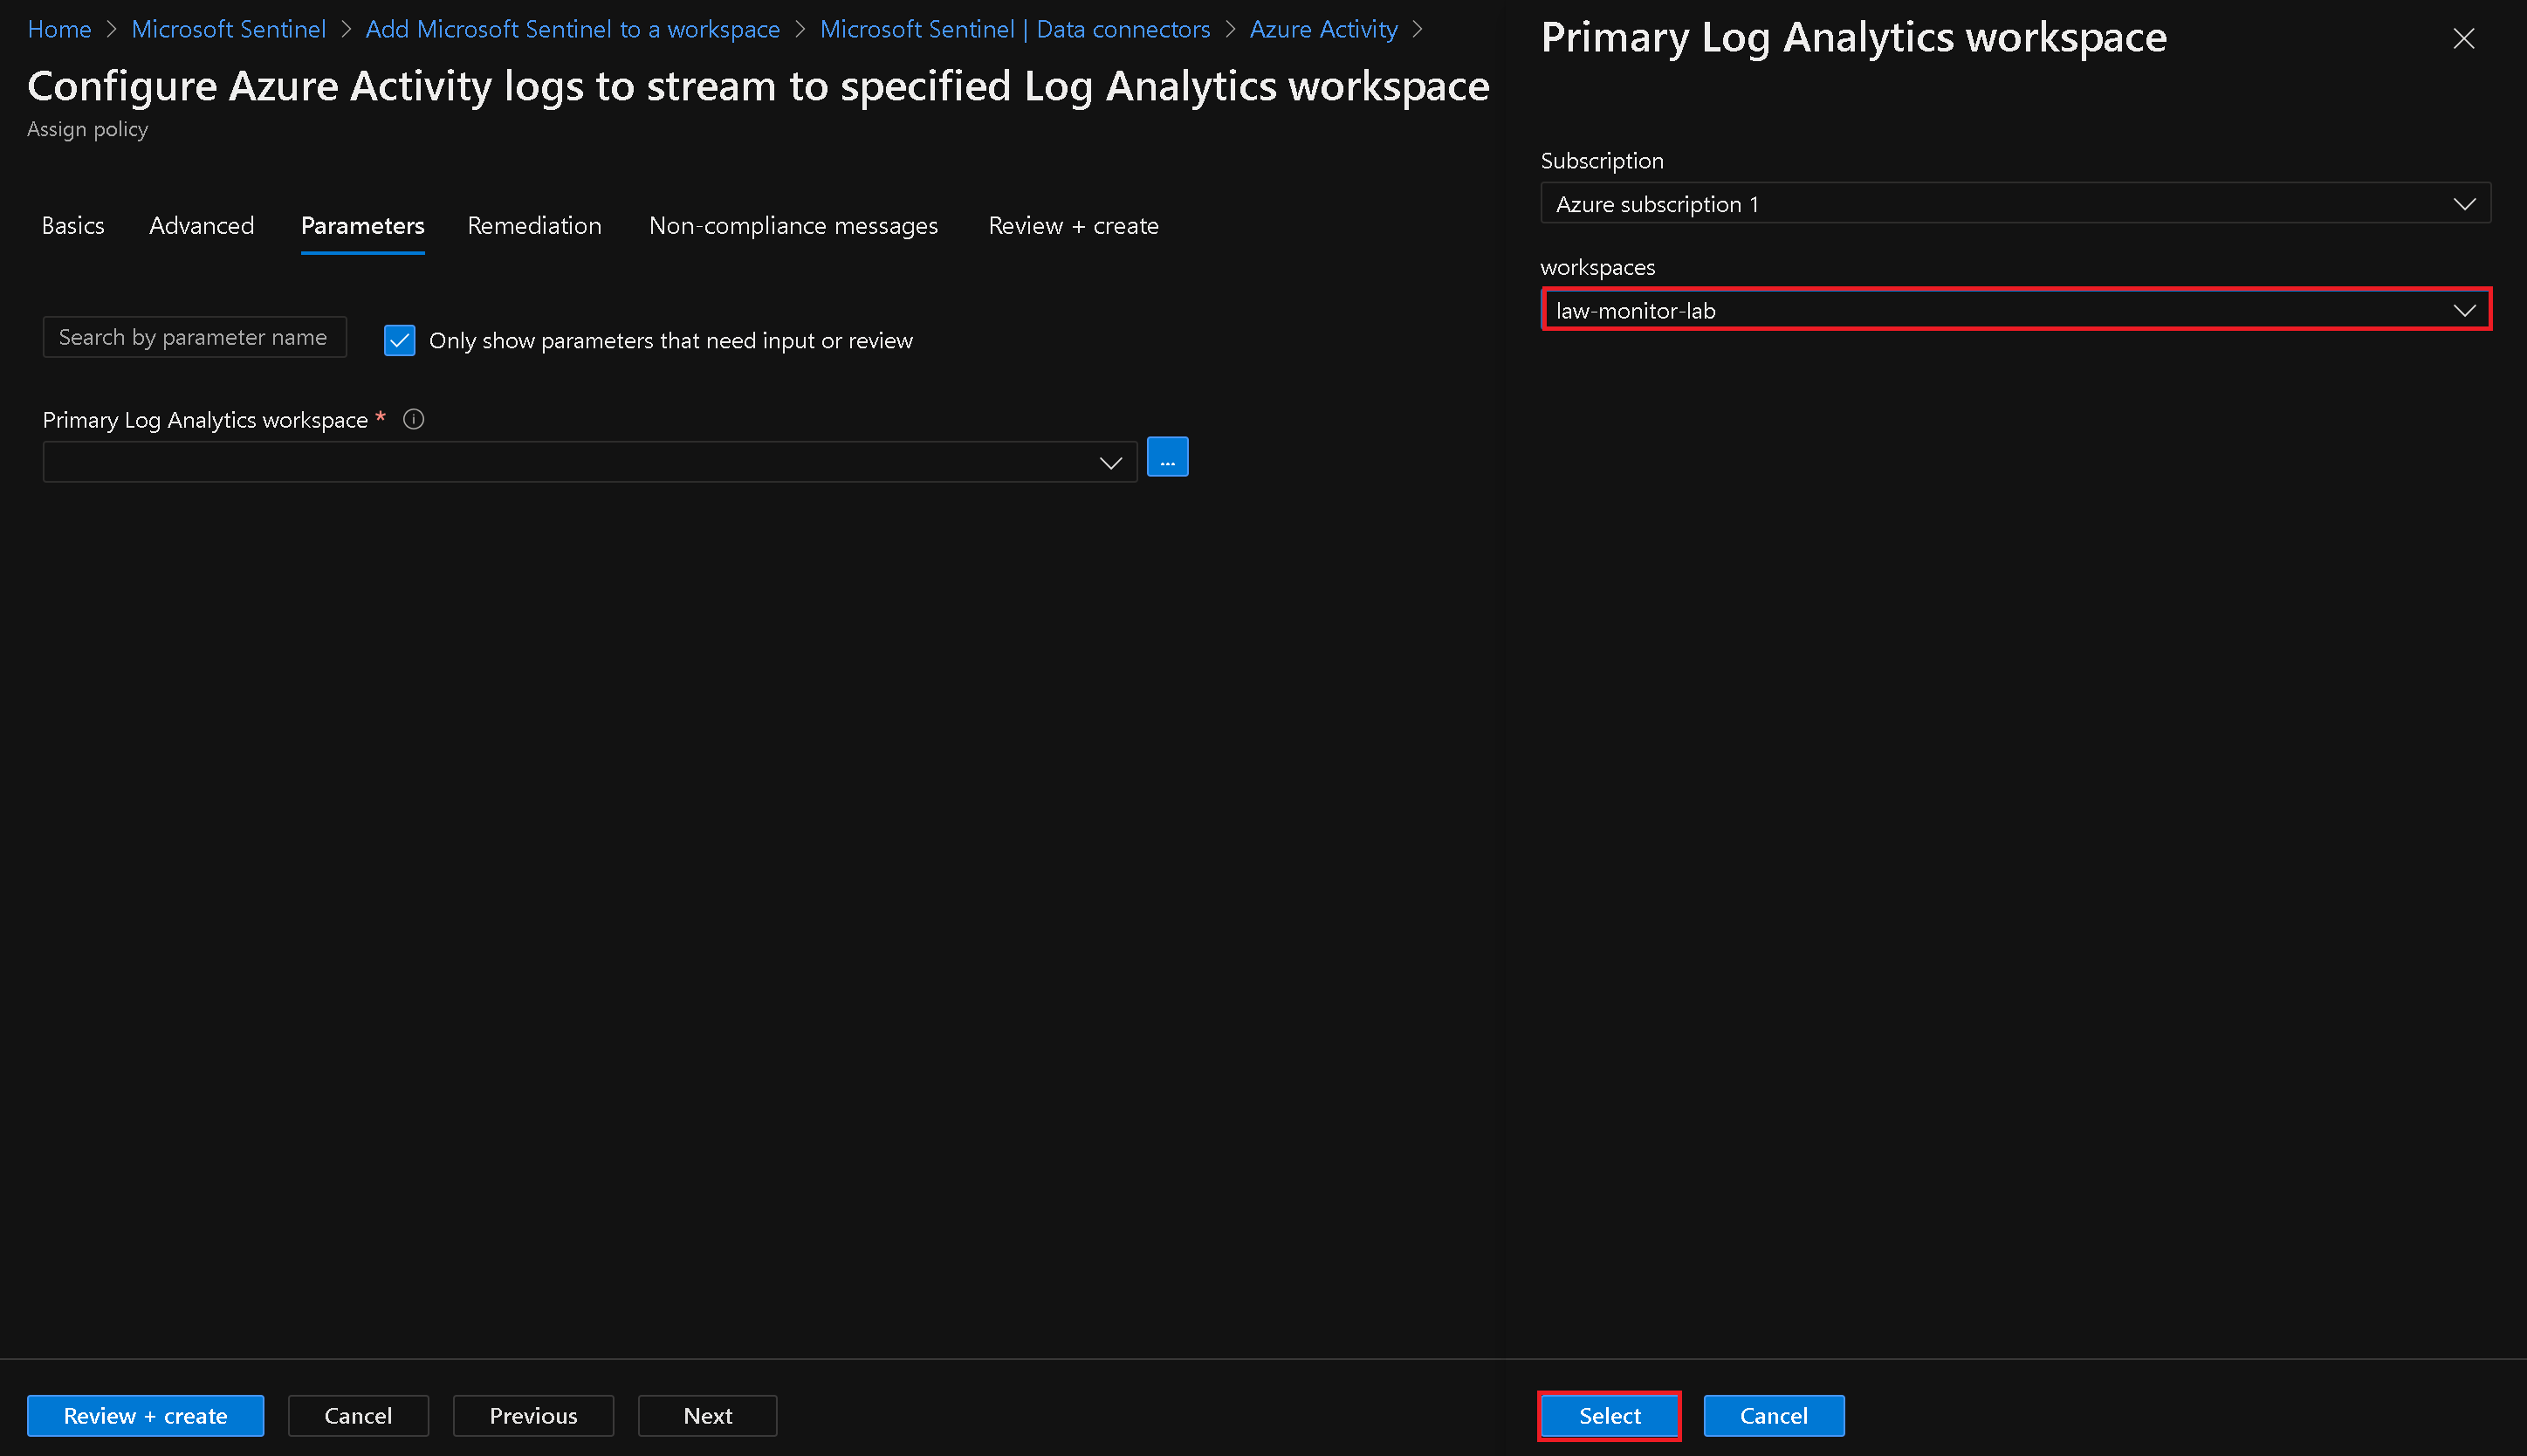Click the Home breadcrumb chevron separator

point(111,29)
